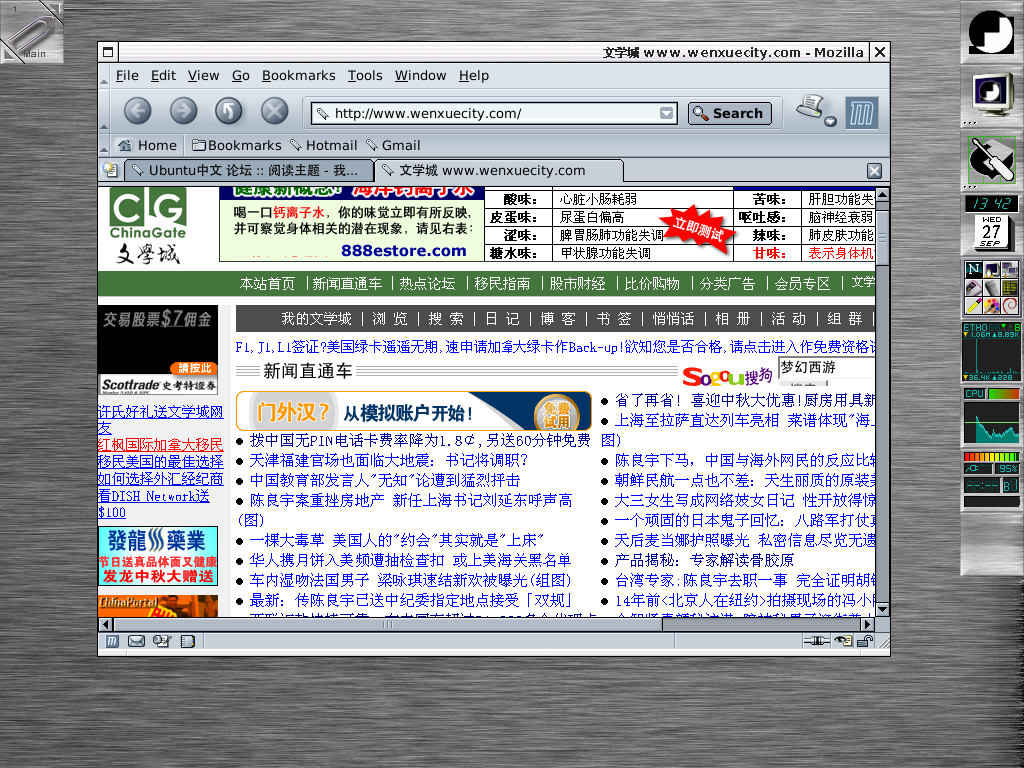The width and height of the screenshot is (1024, 768).
Task: Collapse the navigation toolbar using its grippy
Action: click(x=104, y=112)
